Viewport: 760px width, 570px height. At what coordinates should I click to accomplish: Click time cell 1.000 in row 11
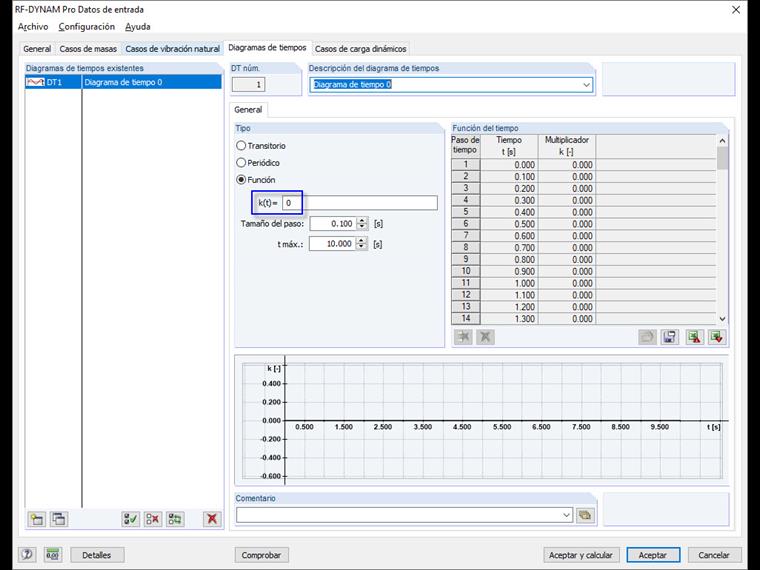click(x=509, y=284)
